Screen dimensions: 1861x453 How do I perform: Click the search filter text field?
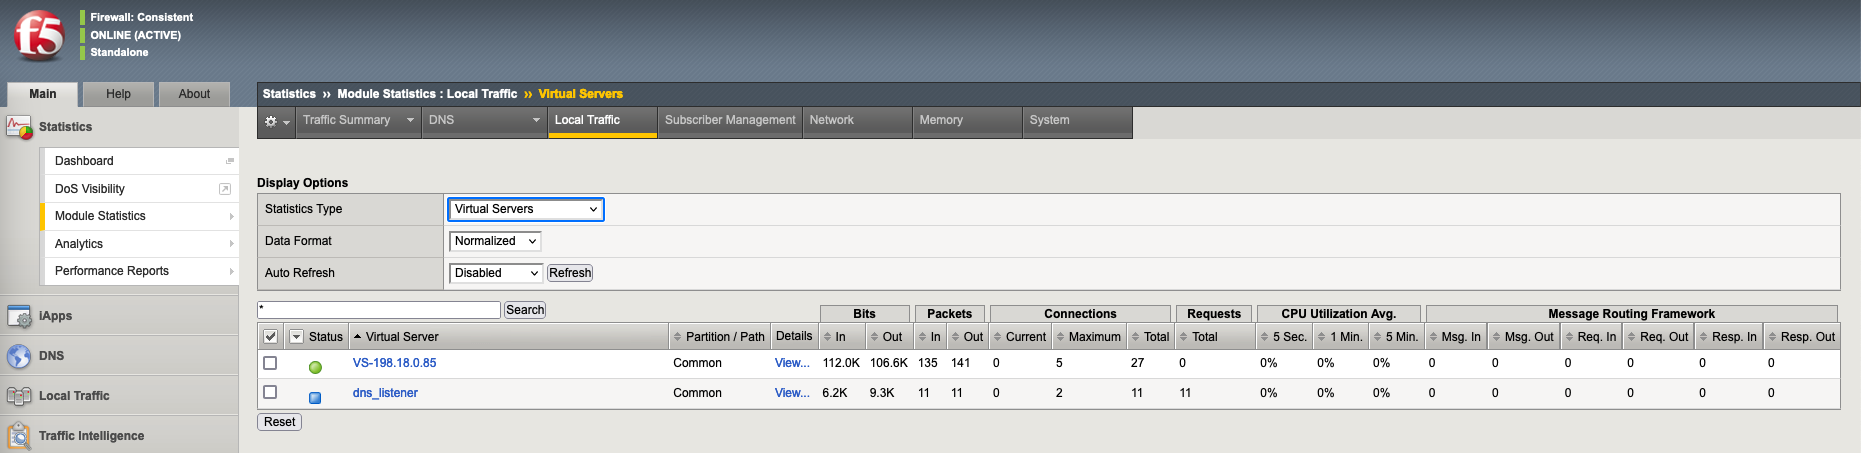pyautogui.click(x=379, y=310)
